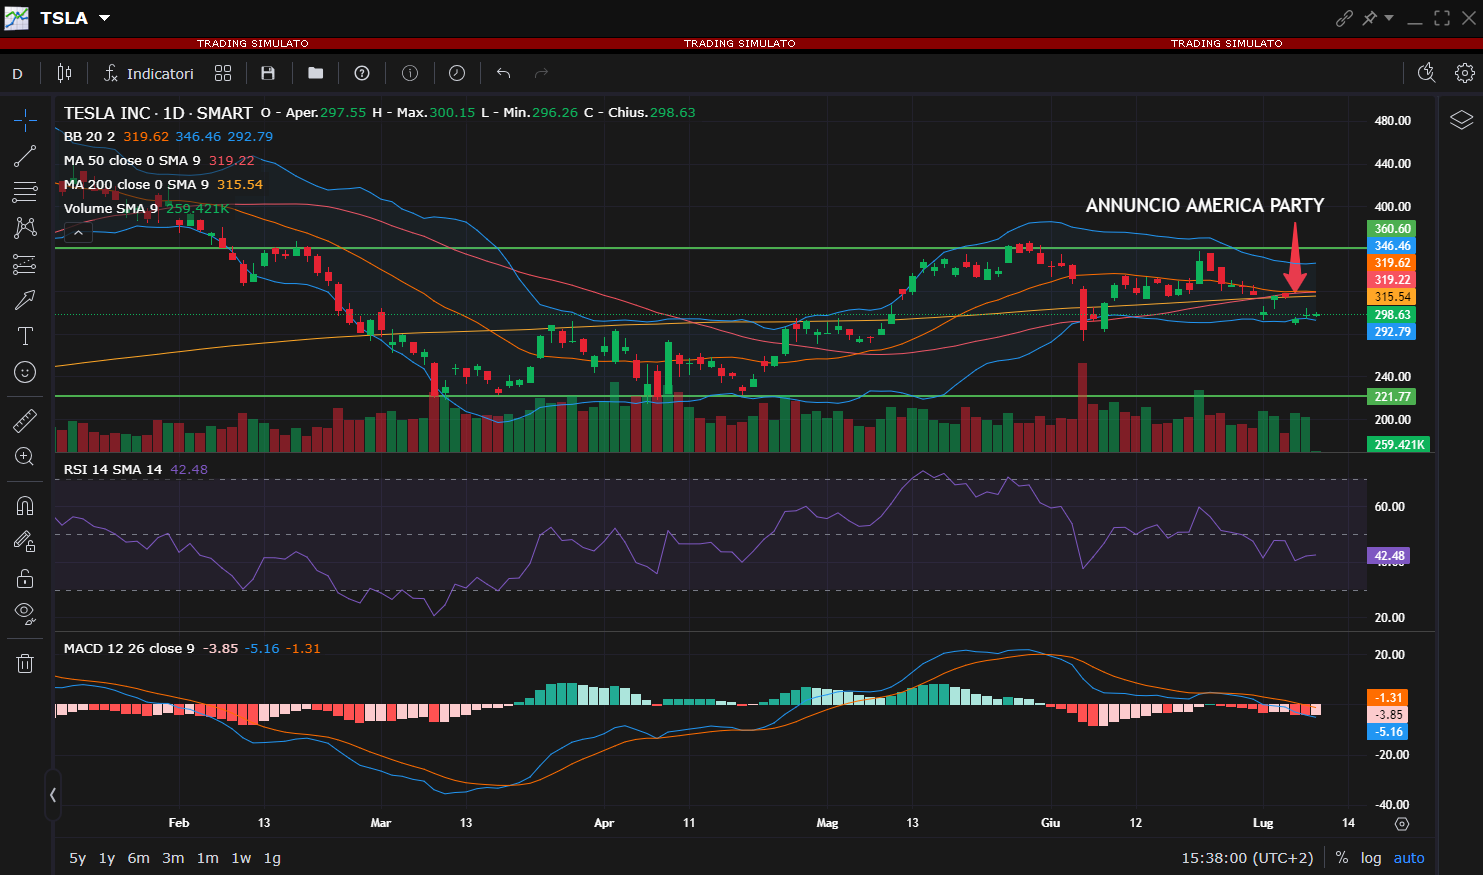Click the 360.60 green price label
Screen dimensions: 1483x875
tap(1392, 229)
